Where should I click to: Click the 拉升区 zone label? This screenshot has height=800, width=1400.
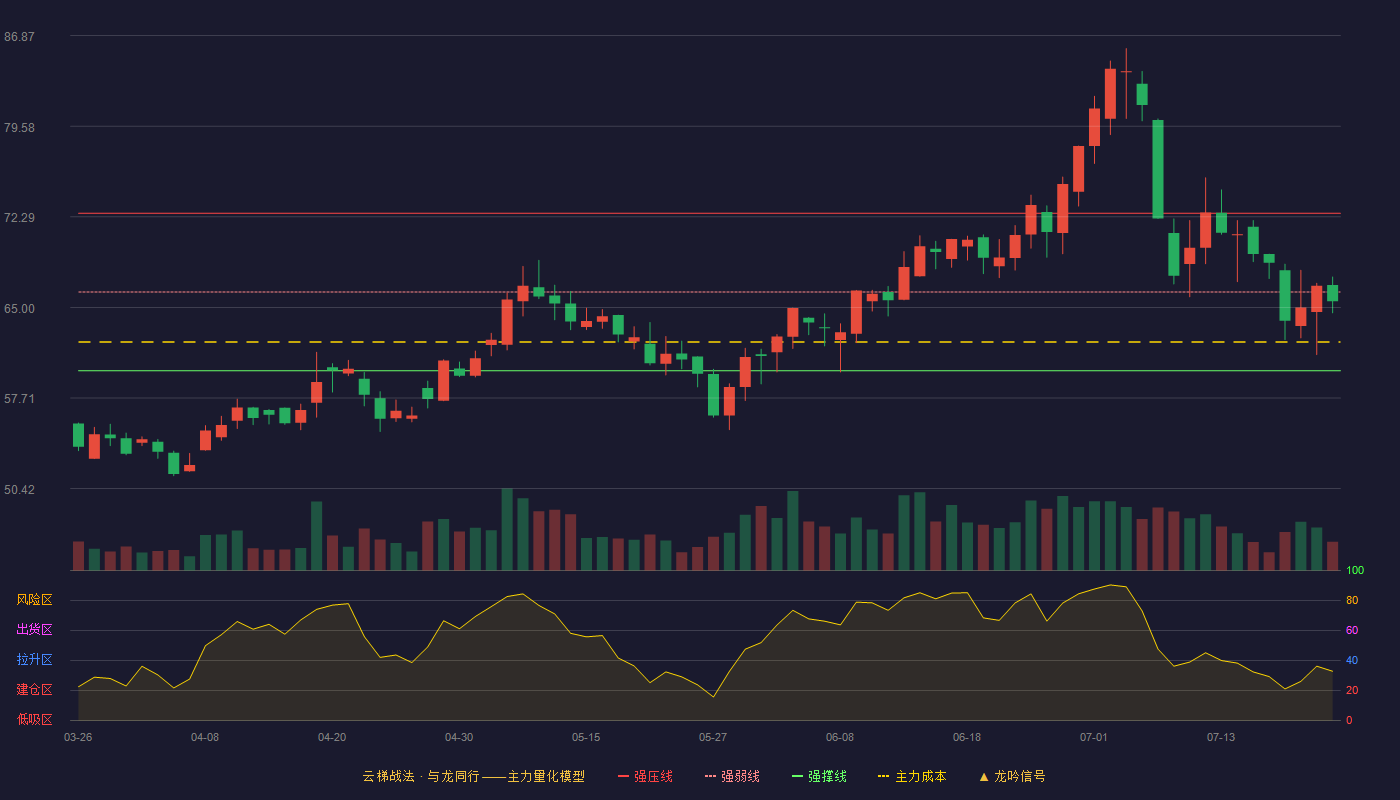pyautogui.click(x=34, y=660)
